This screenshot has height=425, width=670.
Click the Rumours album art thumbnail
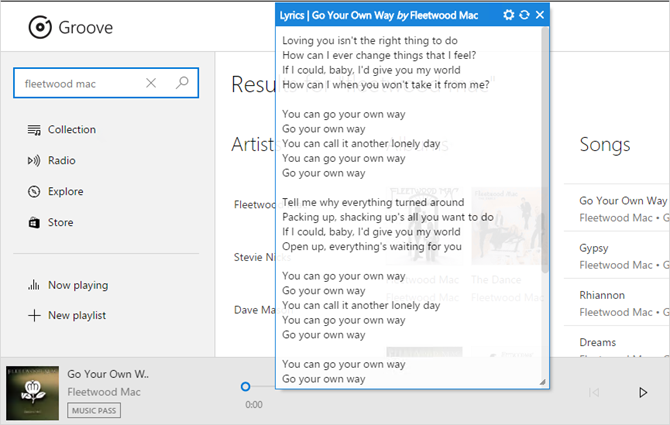(x=32, y=392)
